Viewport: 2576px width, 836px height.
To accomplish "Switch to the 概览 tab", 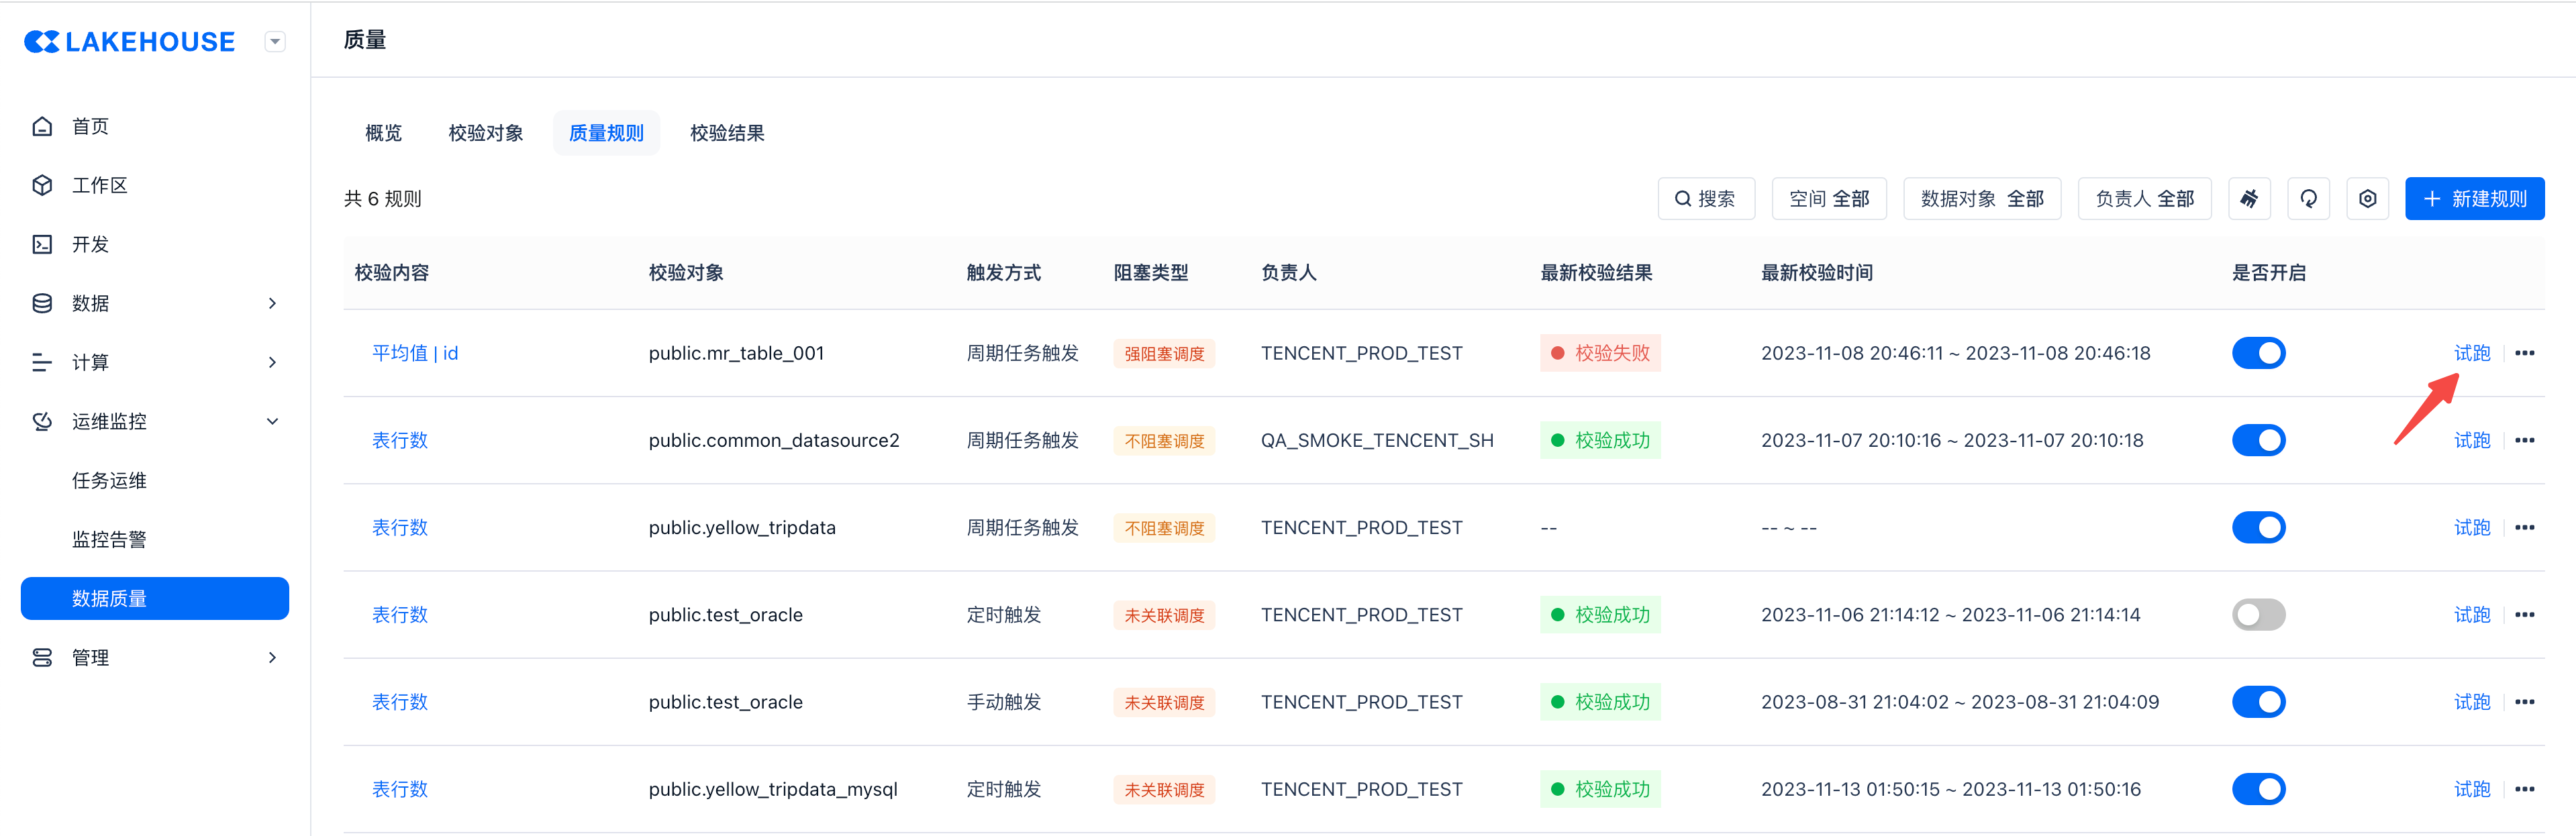I will pos(383,133).
